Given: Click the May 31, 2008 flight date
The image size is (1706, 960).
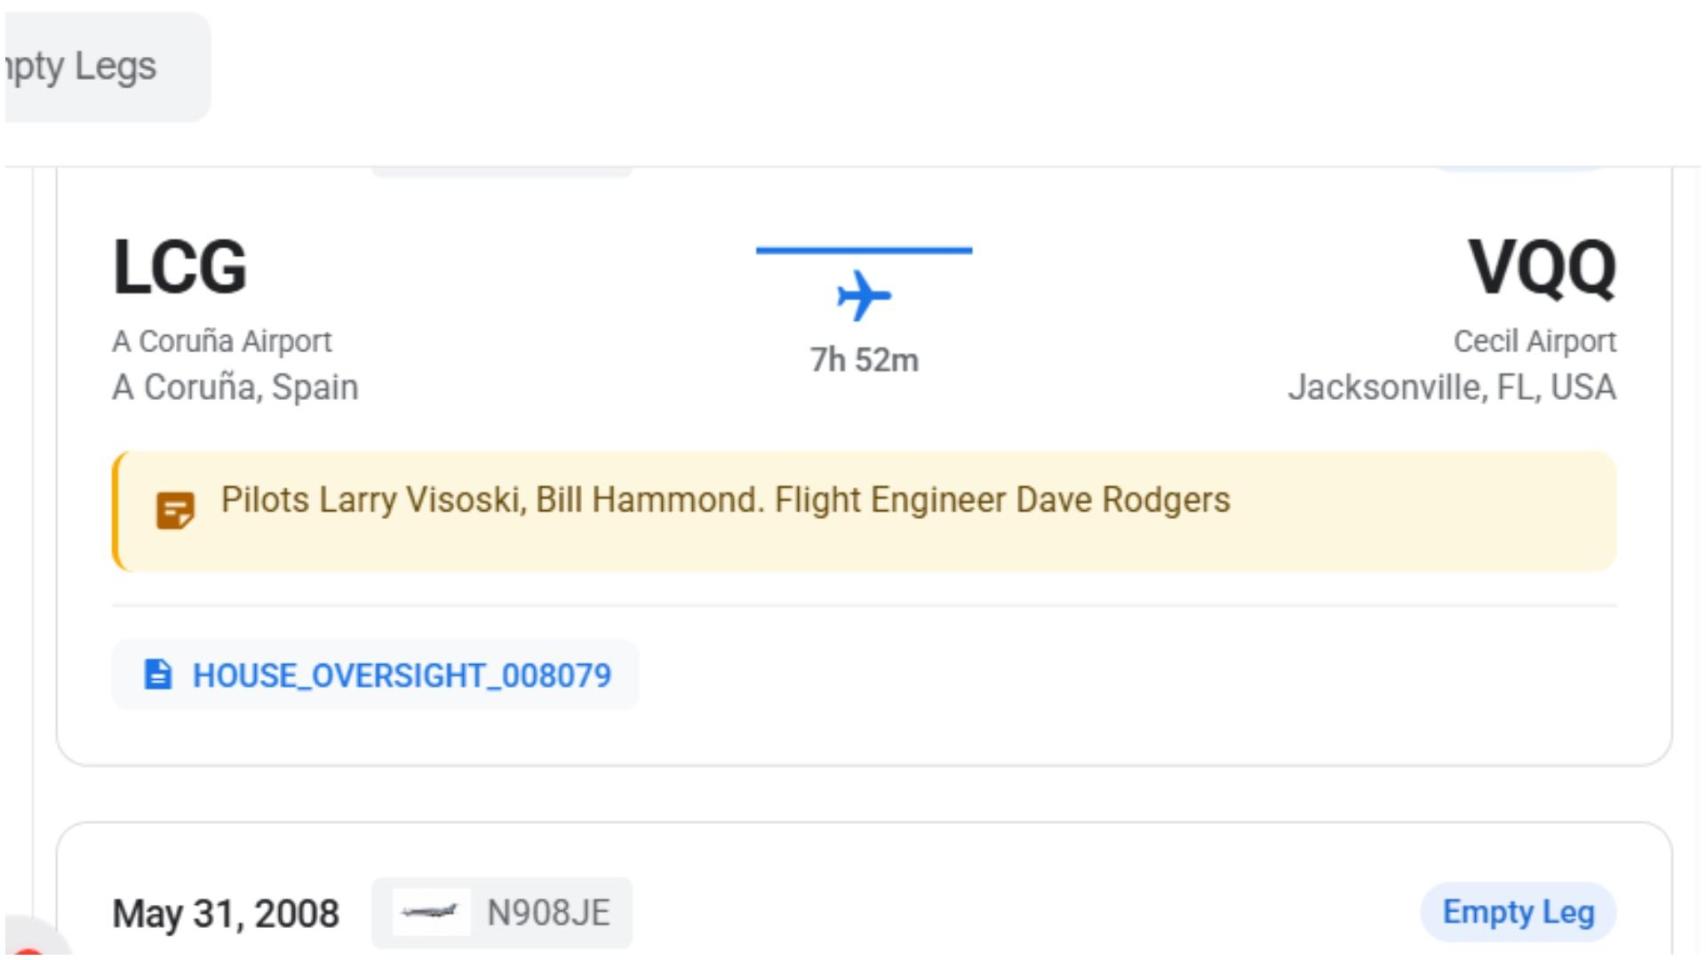Looking at the screenshot, I should tap(226, 913).
